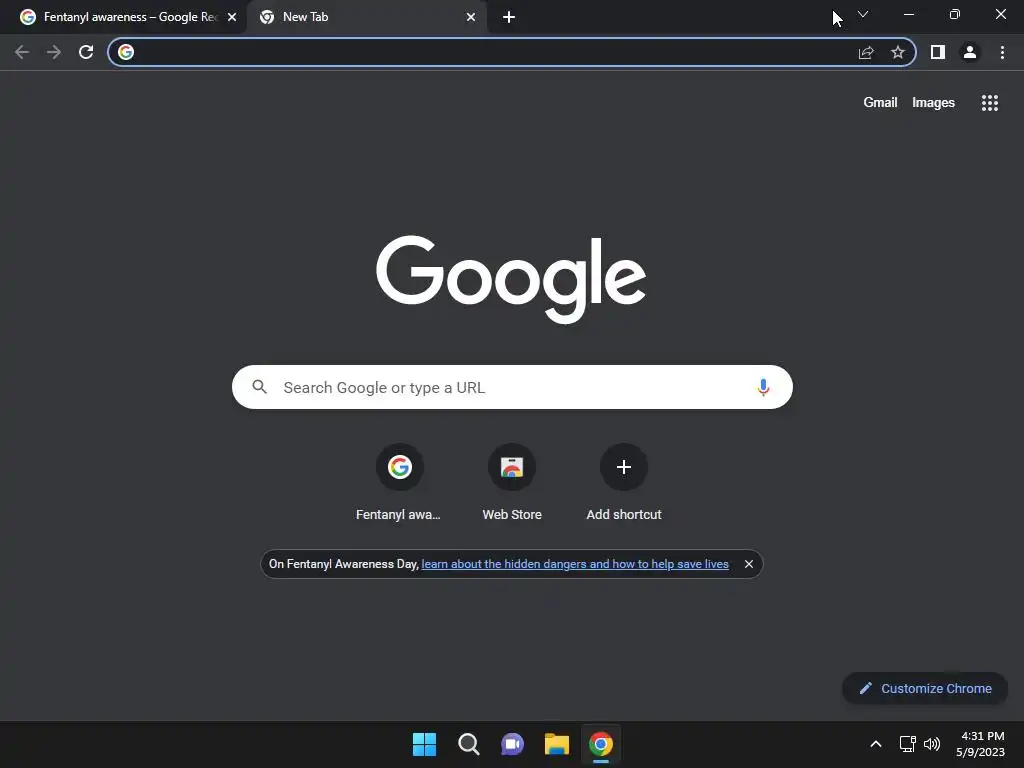Click the browser back arrow
Viewport: 1024px width, 768px height.
(x=22, y=52)
